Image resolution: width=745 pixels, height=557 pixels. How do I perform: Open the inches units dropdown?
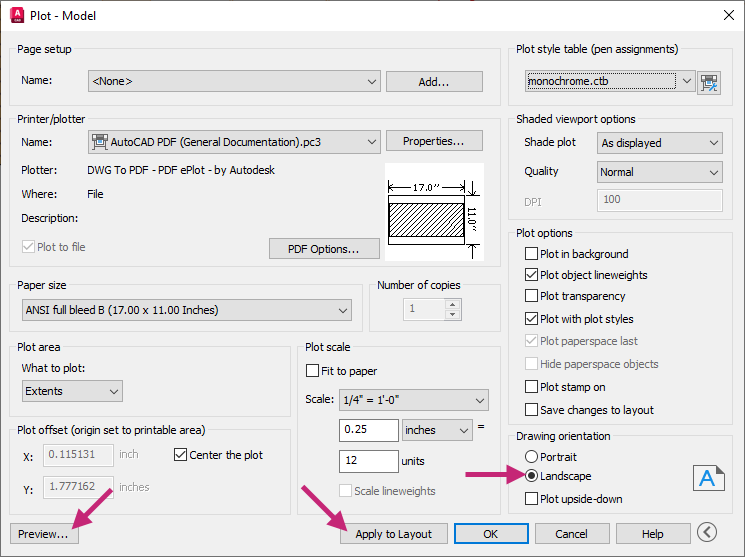437,430
